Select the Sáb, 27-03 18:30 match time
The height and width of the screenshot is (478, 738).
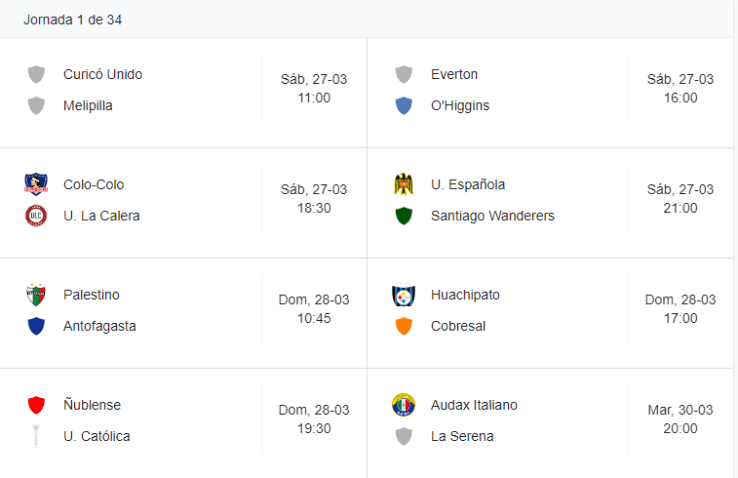314,199
